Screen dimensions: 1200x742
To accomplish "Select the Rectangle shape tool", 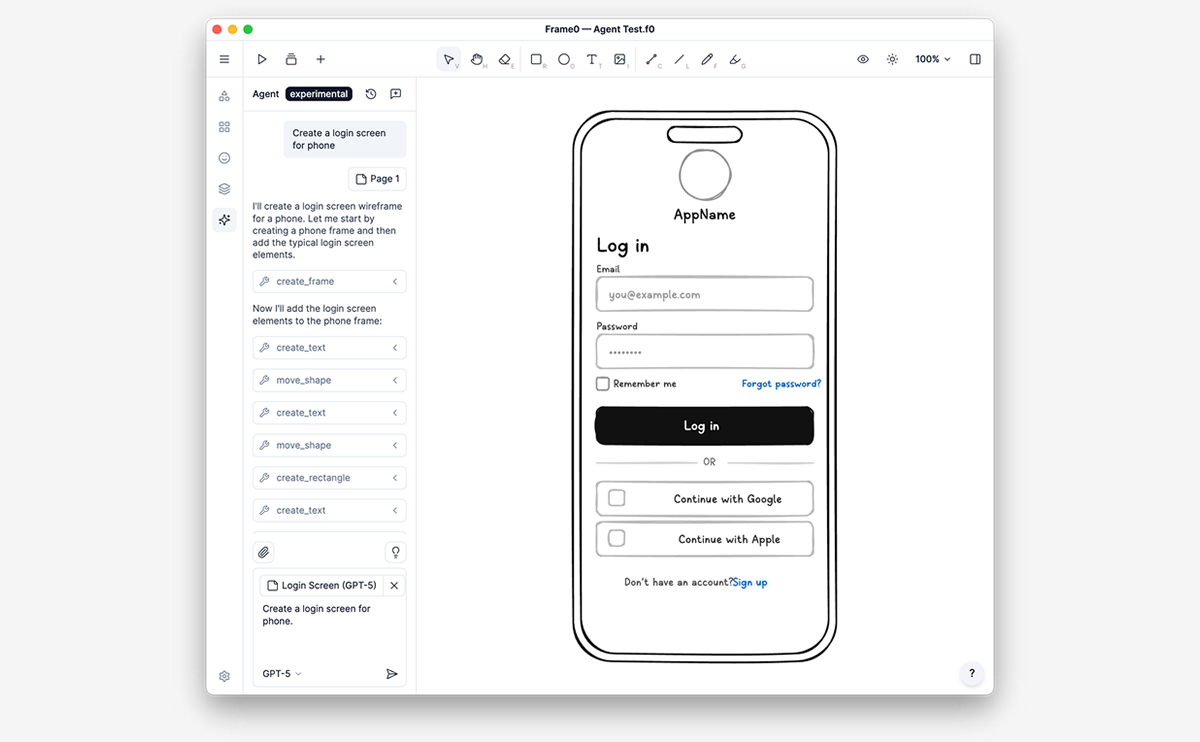I will coord(536,60).
